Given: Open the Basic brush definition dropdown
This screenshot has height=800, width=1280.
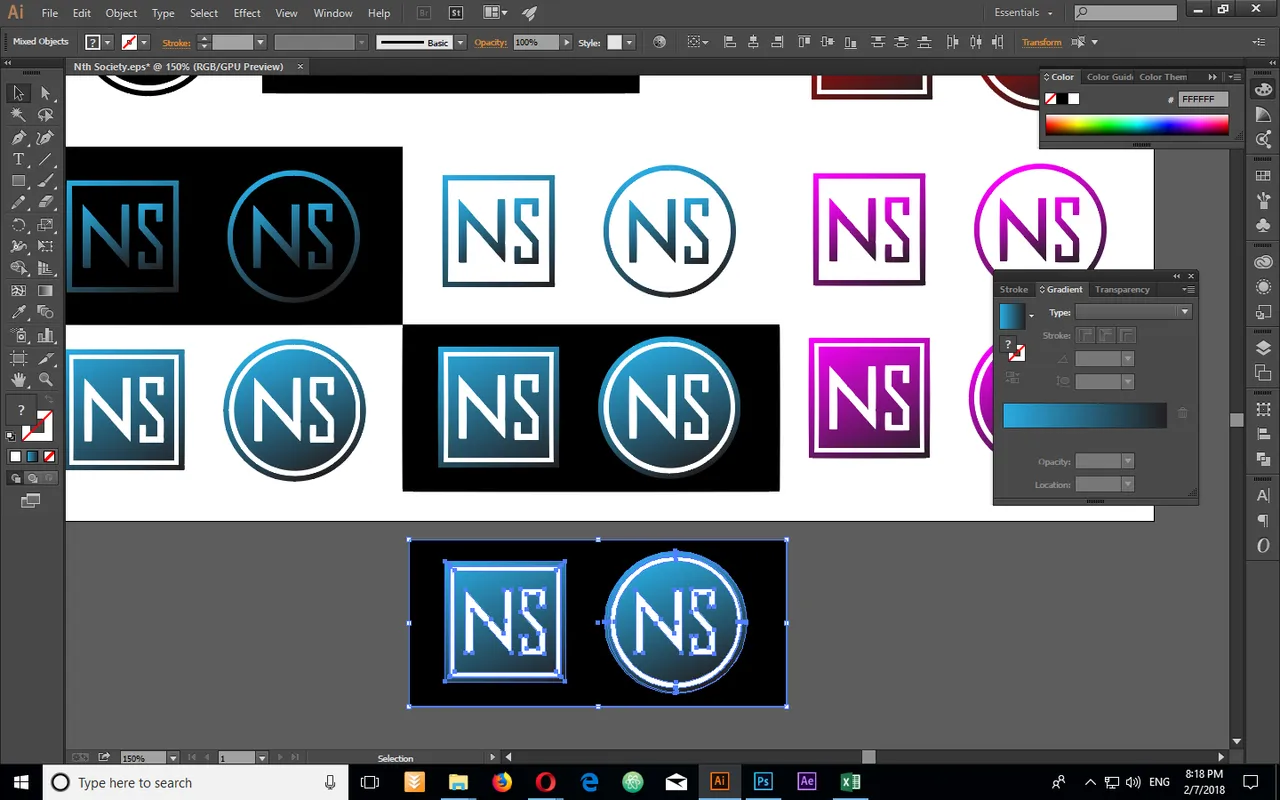Looking at the screenshot, I should click(x=460, y=42).
